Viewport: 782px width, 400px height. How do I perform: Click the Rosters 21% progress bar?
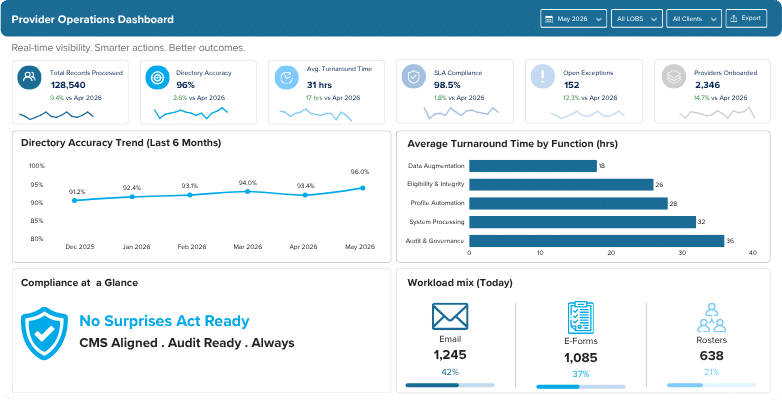[x=711, y=385]
